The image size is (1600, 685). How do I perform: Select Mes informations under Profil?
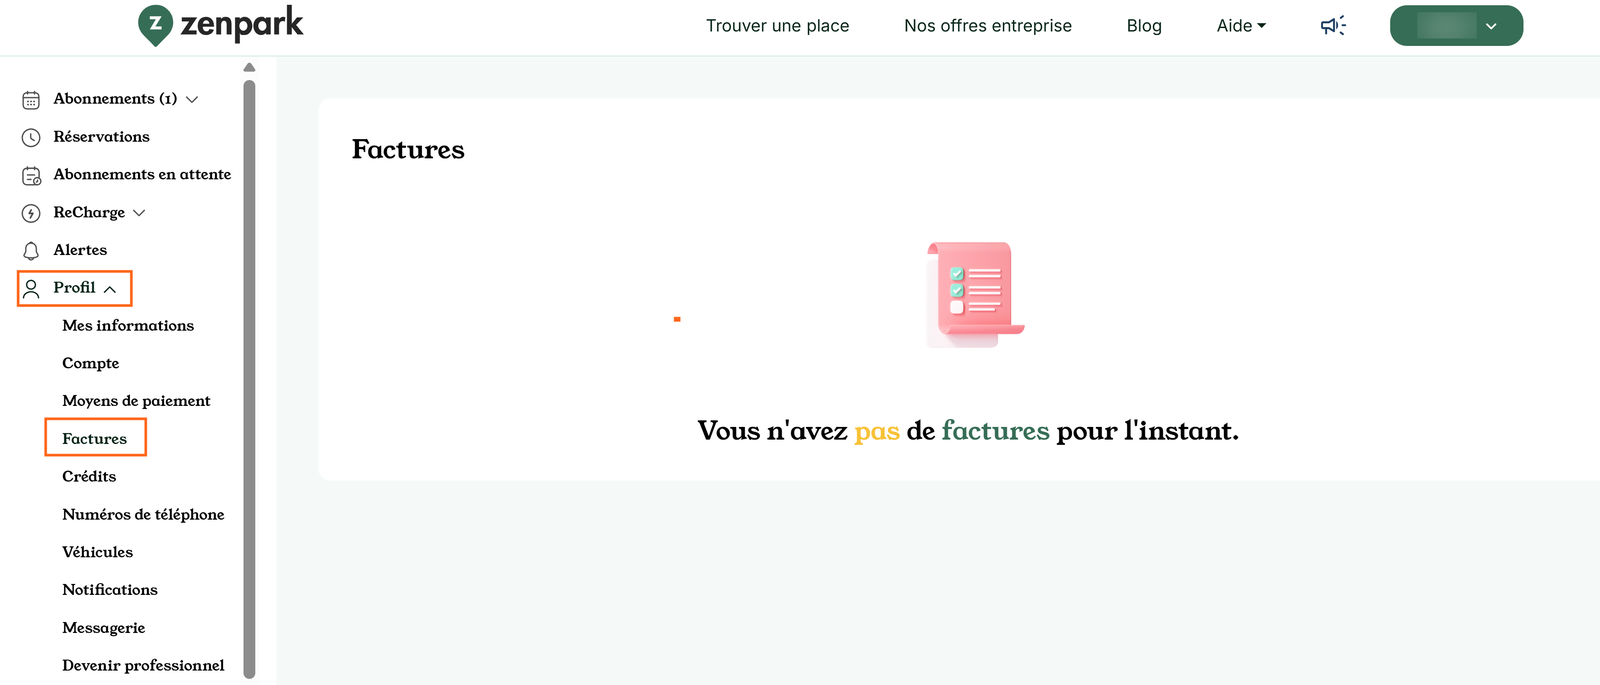point(128,326)
